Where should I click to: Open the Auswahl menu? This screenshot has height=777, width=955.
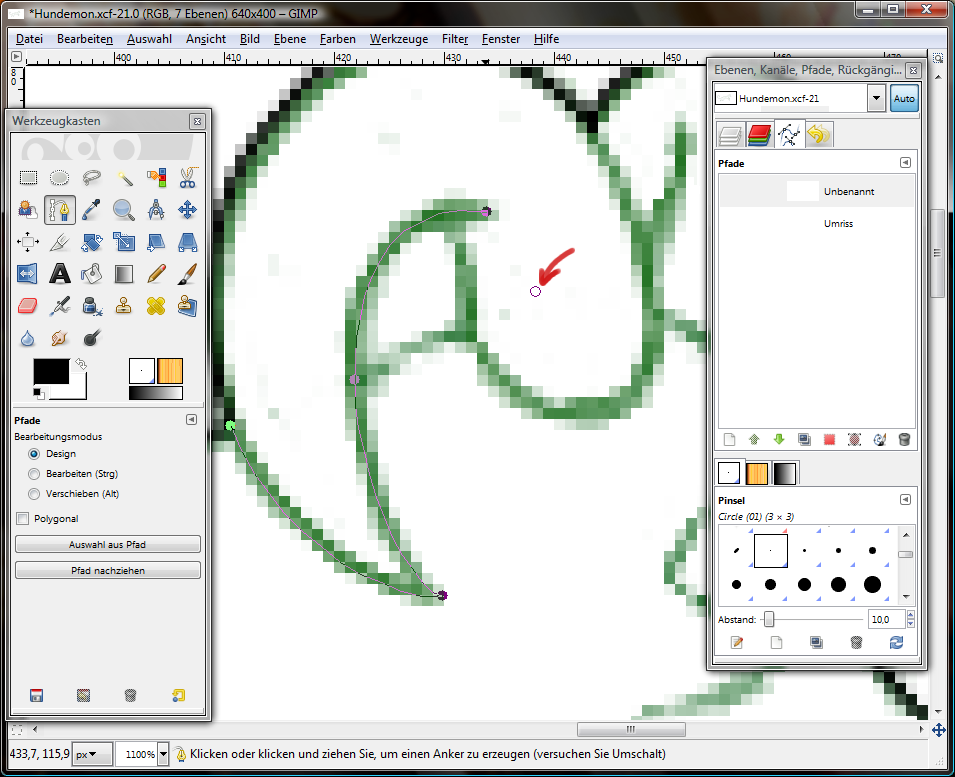coord(149,39)
